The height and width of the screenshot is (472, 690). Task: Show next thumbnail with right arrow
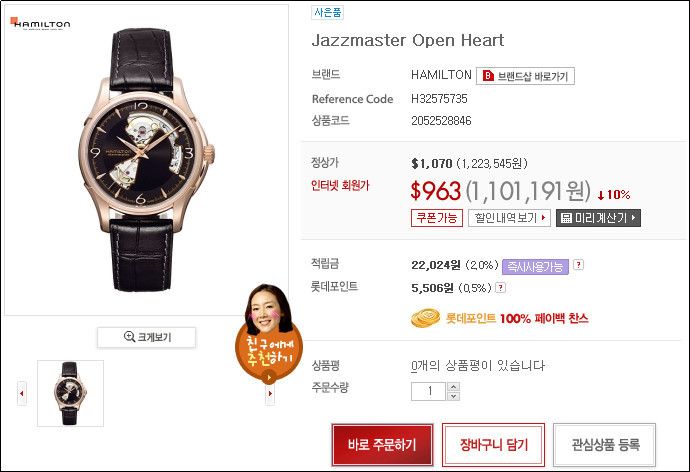270,393
